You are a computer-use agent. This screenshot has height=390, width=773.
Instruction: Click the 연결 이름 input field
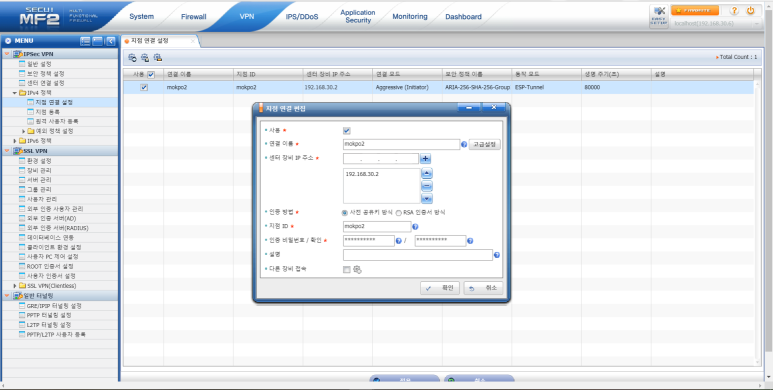(401, 144)
